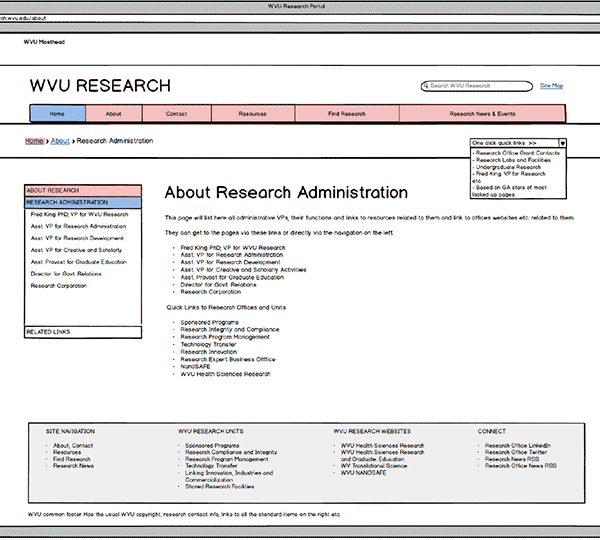Image resolution: width=600 pixels, height=540 pixels.
Task: Open Research Innovation link
Action: click(209, 352)
